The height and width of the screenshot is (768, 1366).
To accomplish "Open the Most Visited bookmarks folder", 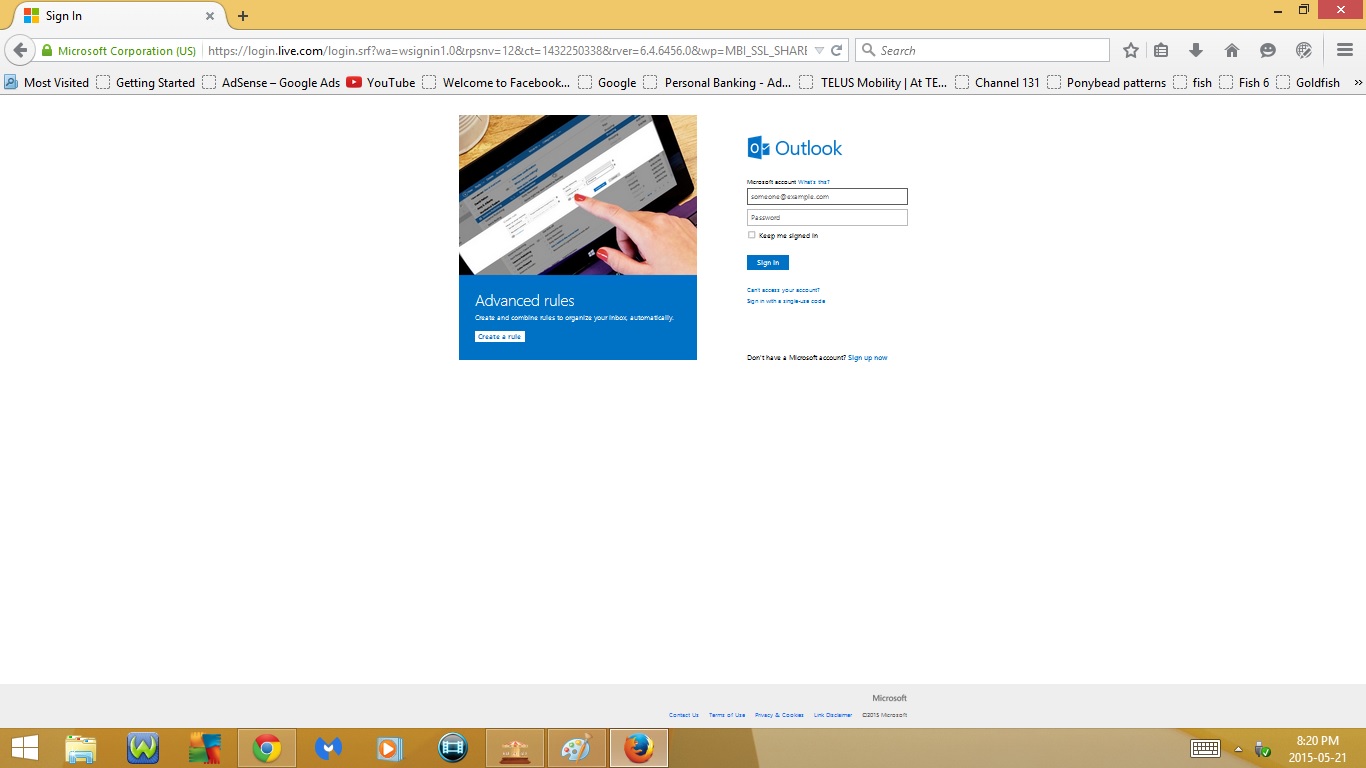I will coord(46,83).
